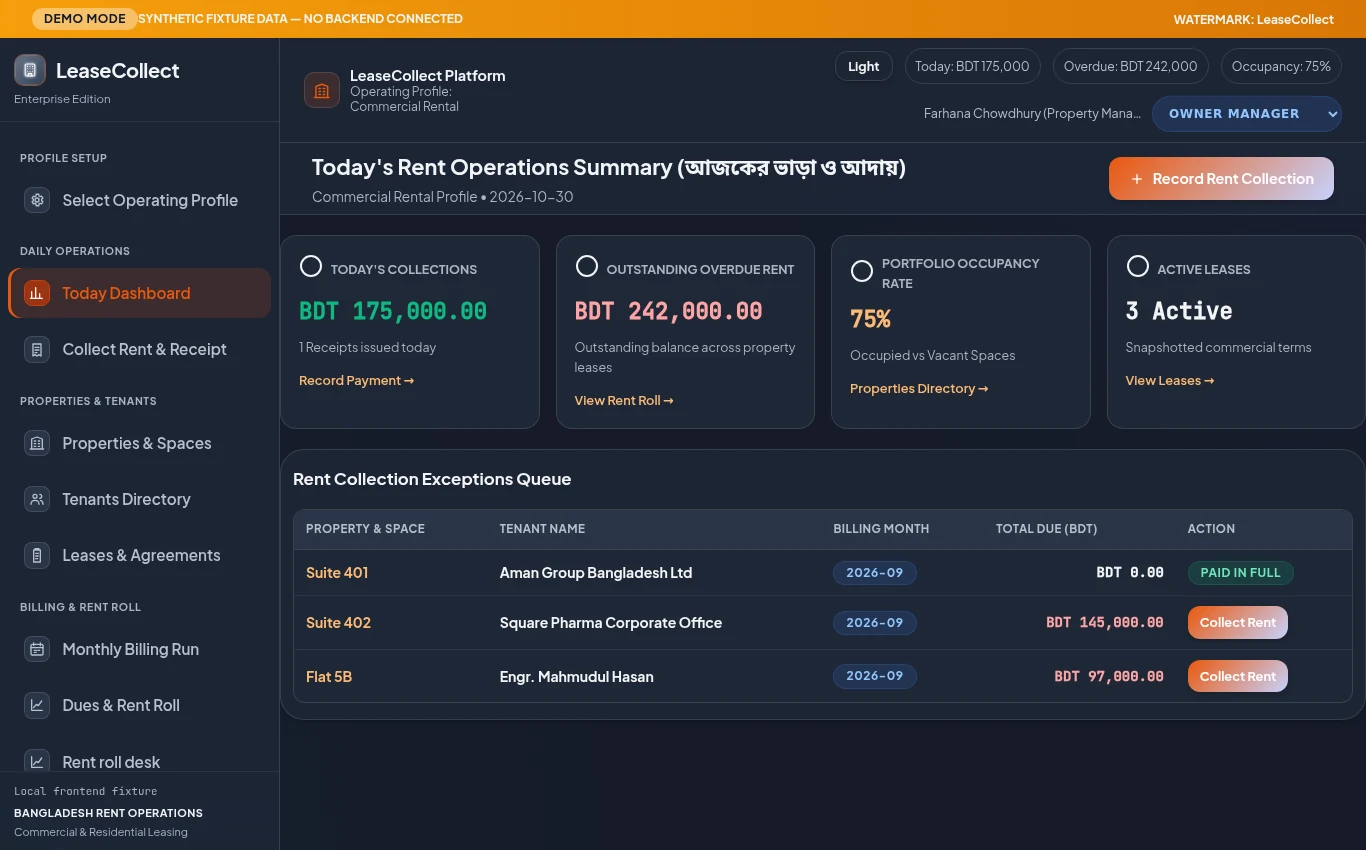Click the Occupancy: 75% chip
The image size is (1366, 850).
click(x=1281, y=66)
